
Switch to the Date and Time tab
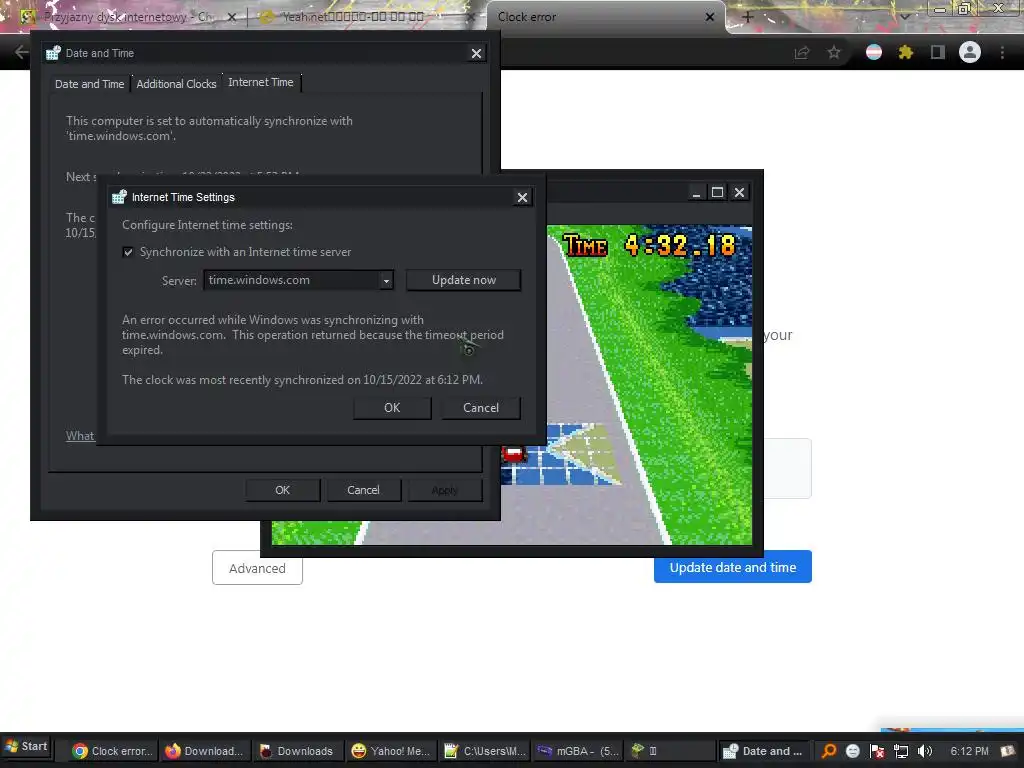[89, 84]
